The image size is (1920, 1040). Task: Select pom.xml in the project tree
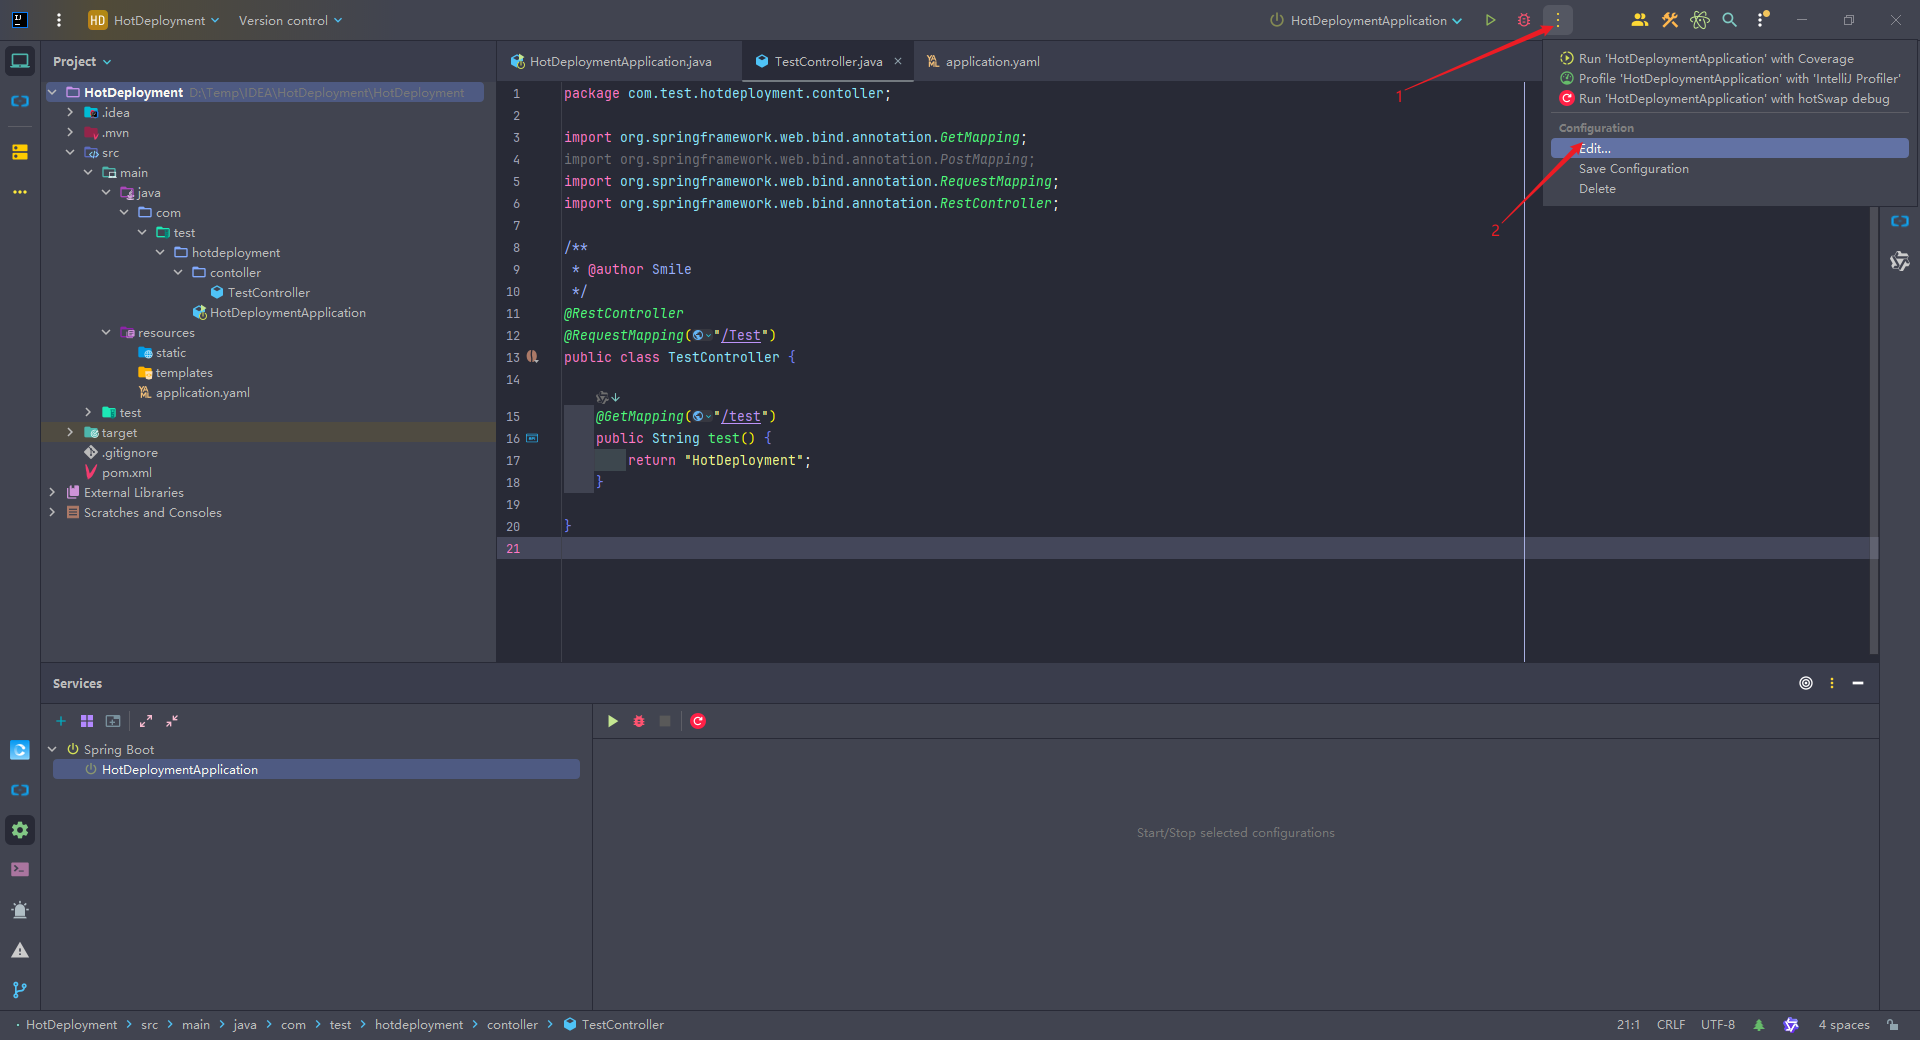[x=127, y=473]
